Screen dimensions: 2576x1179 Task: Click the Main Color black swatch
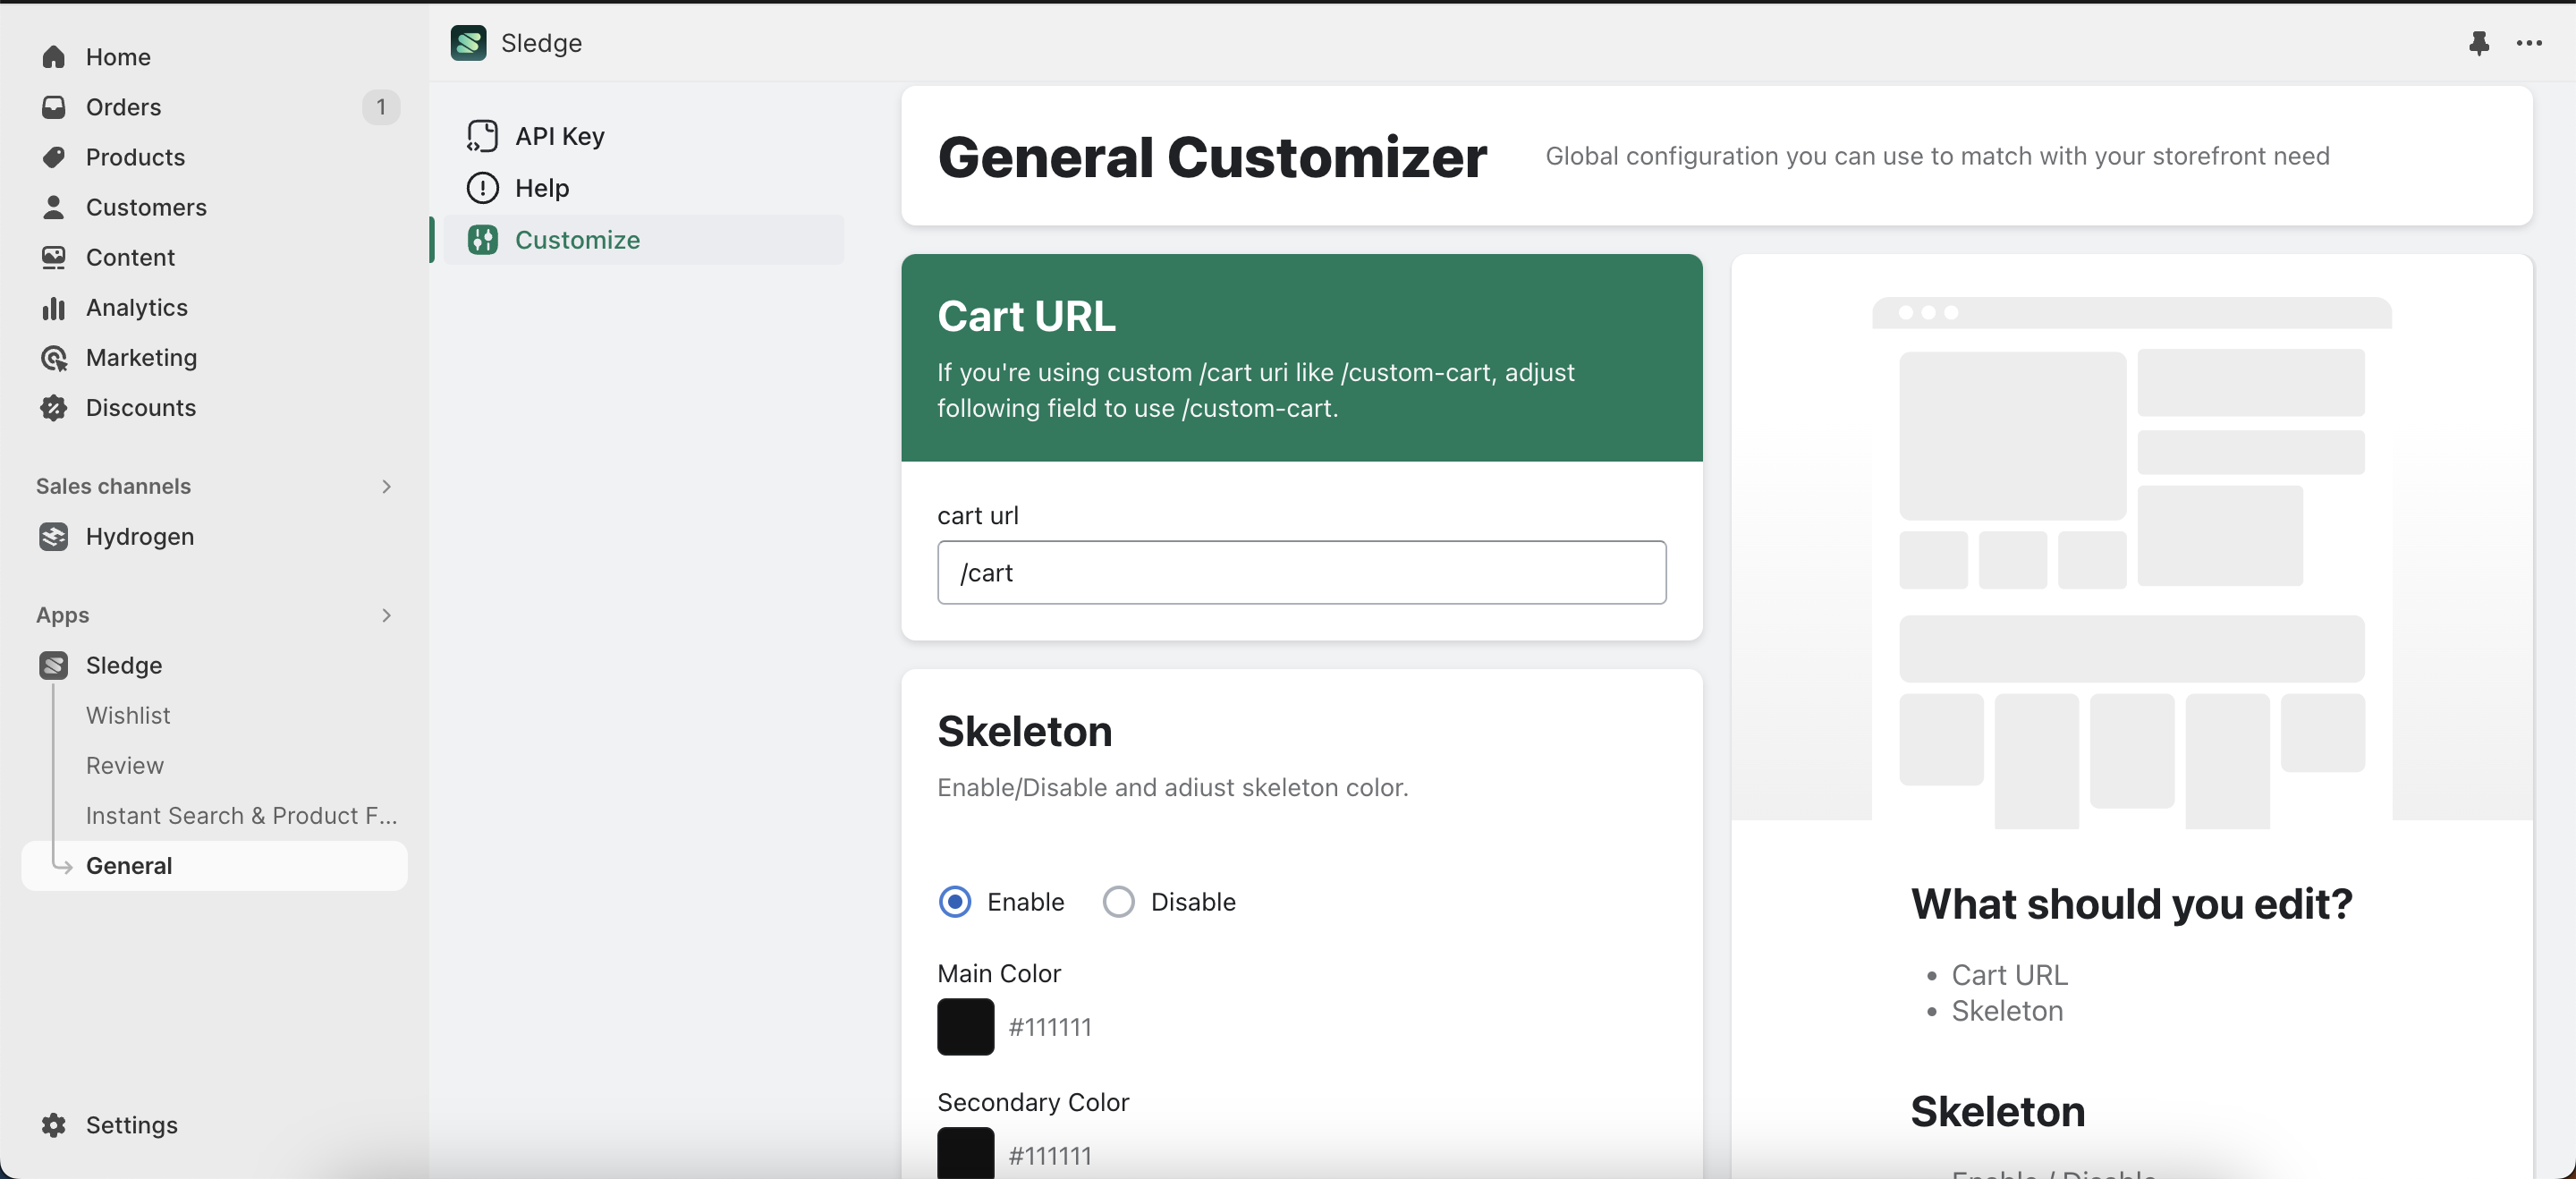[x=965, y=1027]
